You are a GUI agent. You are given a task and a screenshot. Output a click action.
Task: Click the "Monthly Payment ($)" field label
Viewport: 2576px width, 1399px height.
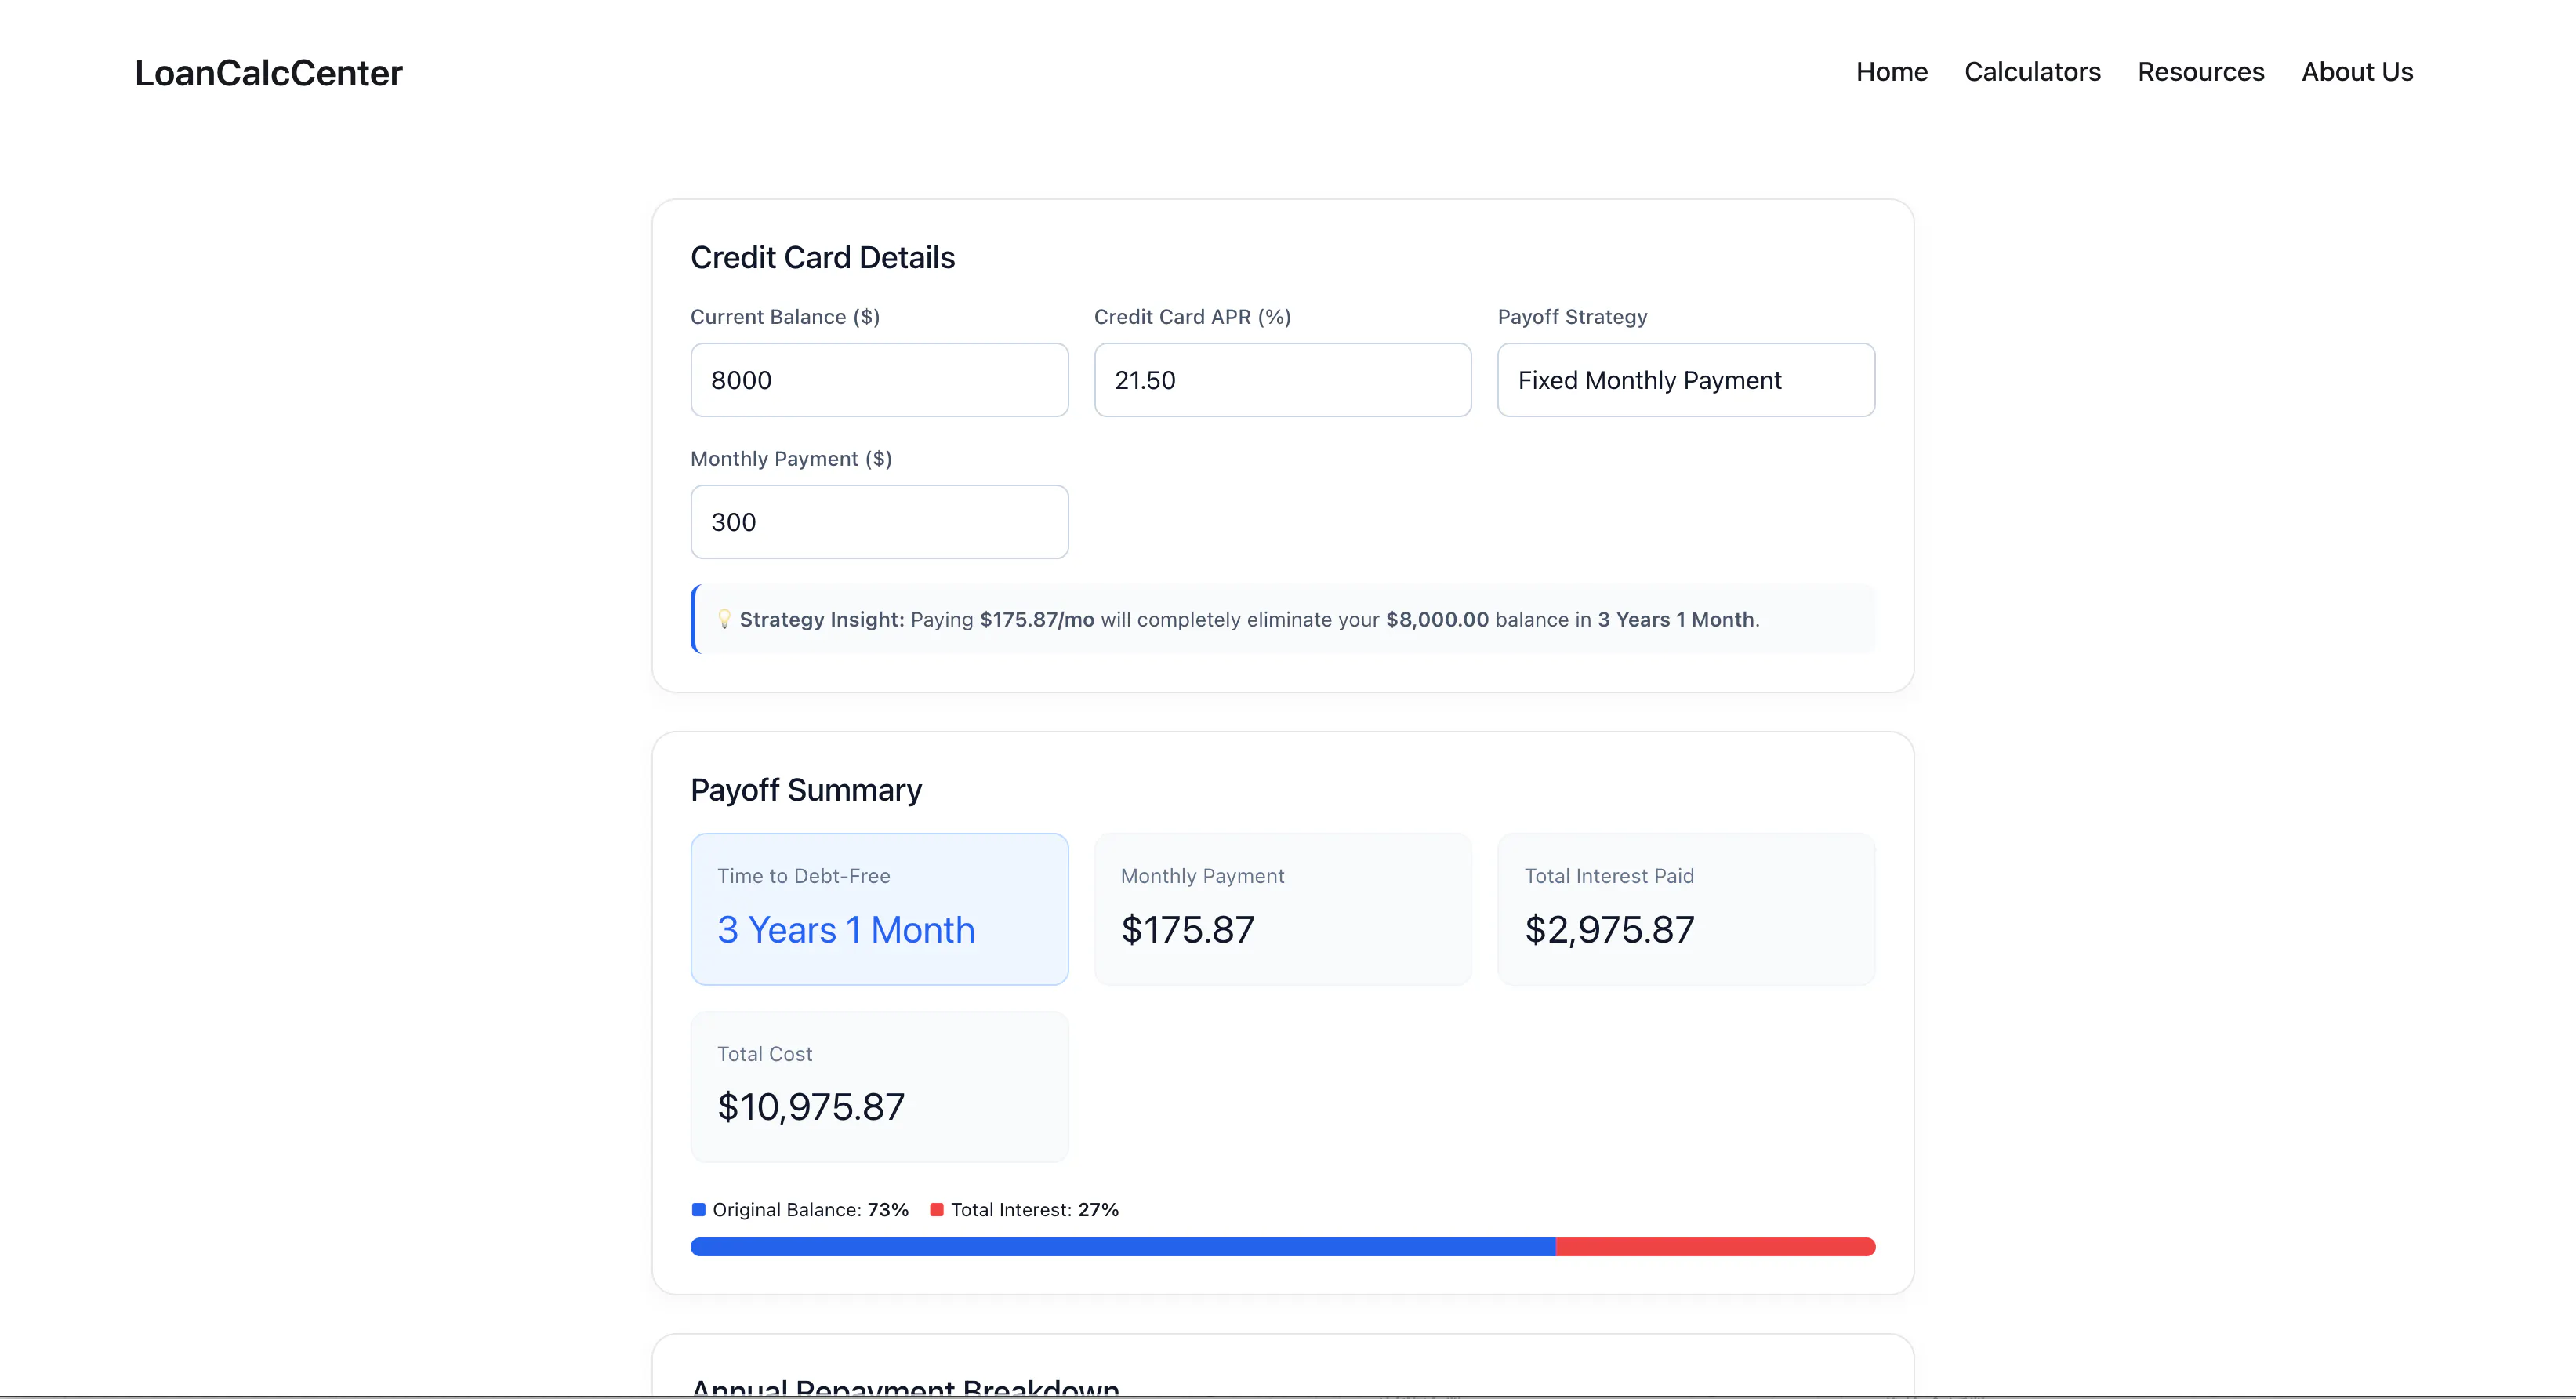pyautogui.click(x=791, y=459)
